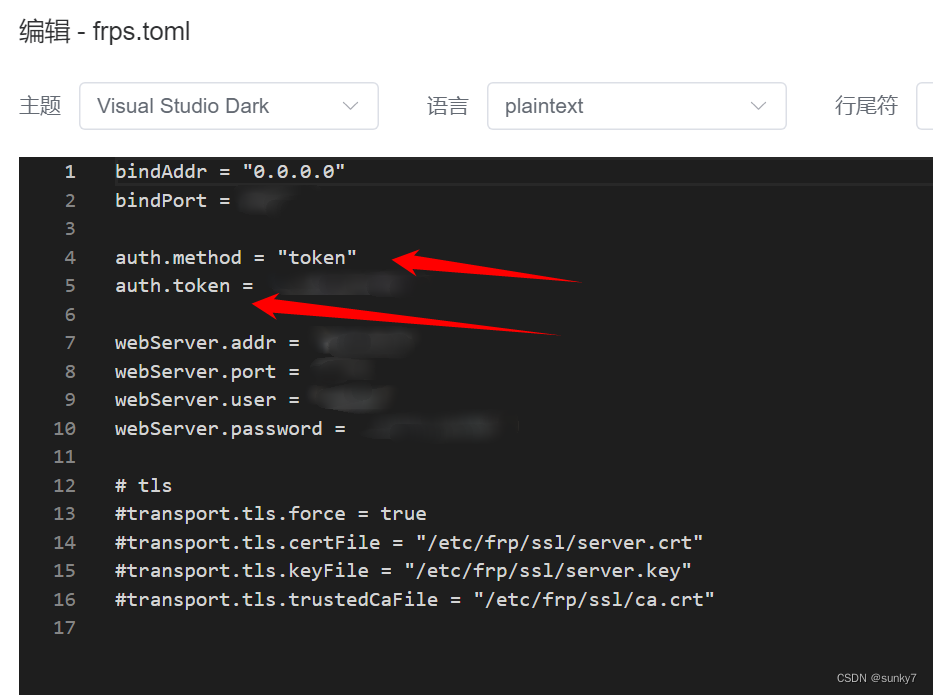Open the line-ending dropdown at right edge

click(924, 106)
